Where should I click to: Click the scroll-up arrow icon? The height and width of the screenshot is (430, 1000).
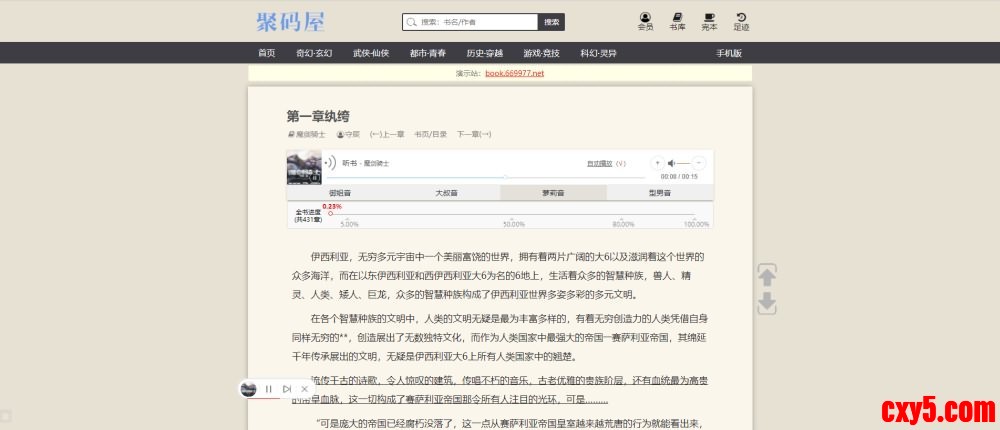click(x=767, y=276)
